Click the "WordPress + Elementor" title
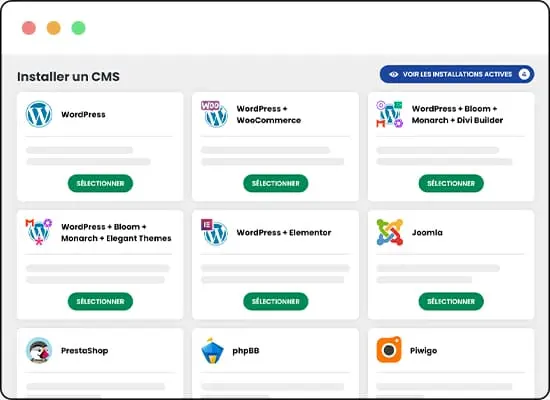Image resolution: width=550 pixels, height=400 pixels. (x=284, y=232)
